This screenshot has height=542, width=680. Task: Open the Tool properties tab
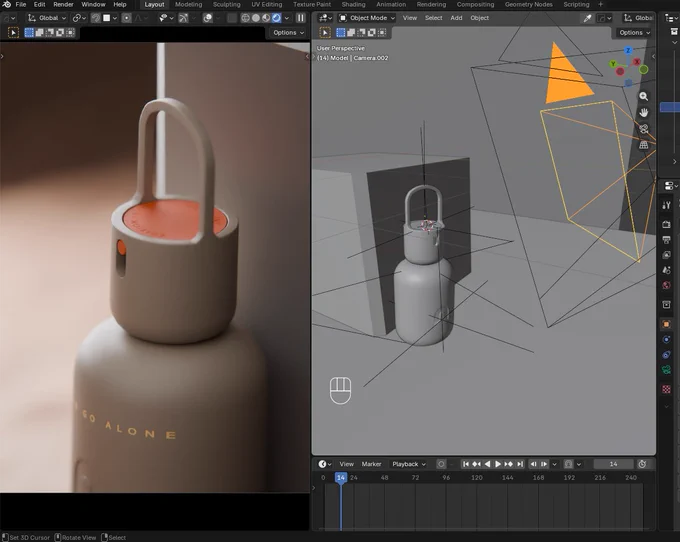tap(667, 205)
